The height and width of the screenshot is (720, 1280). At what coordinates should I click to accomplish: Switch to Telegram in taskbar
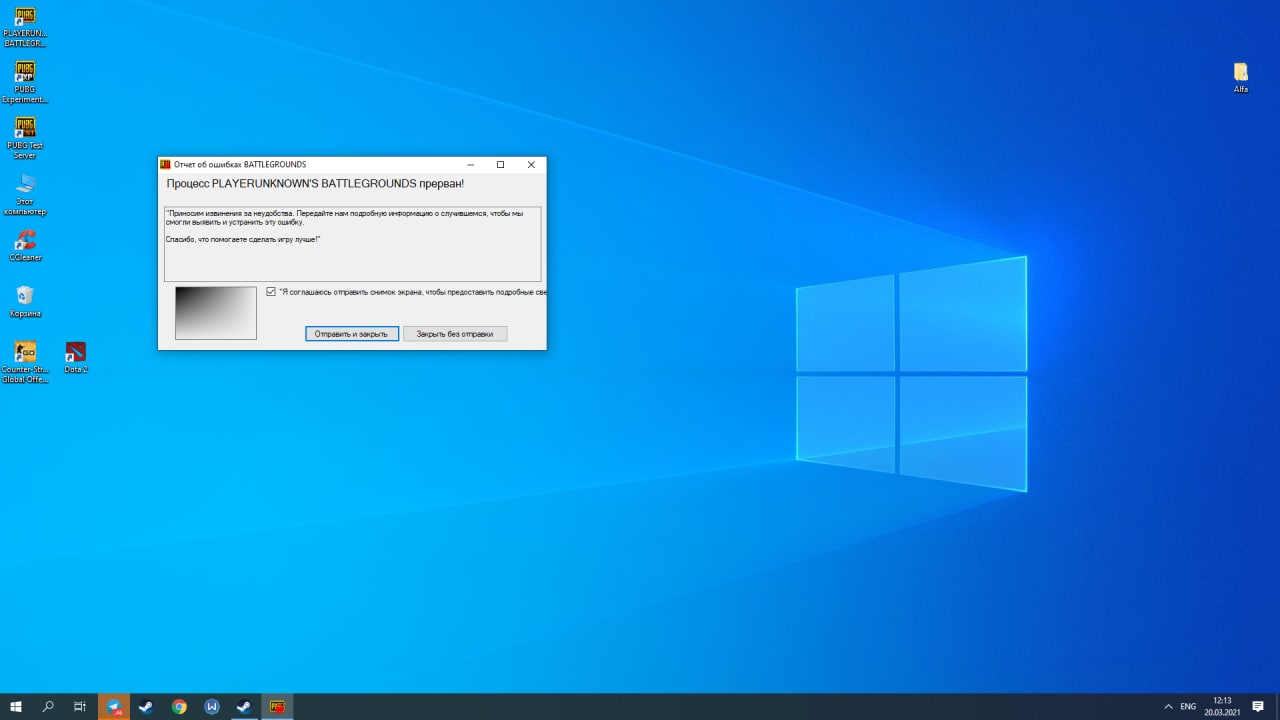coord(114,706)
